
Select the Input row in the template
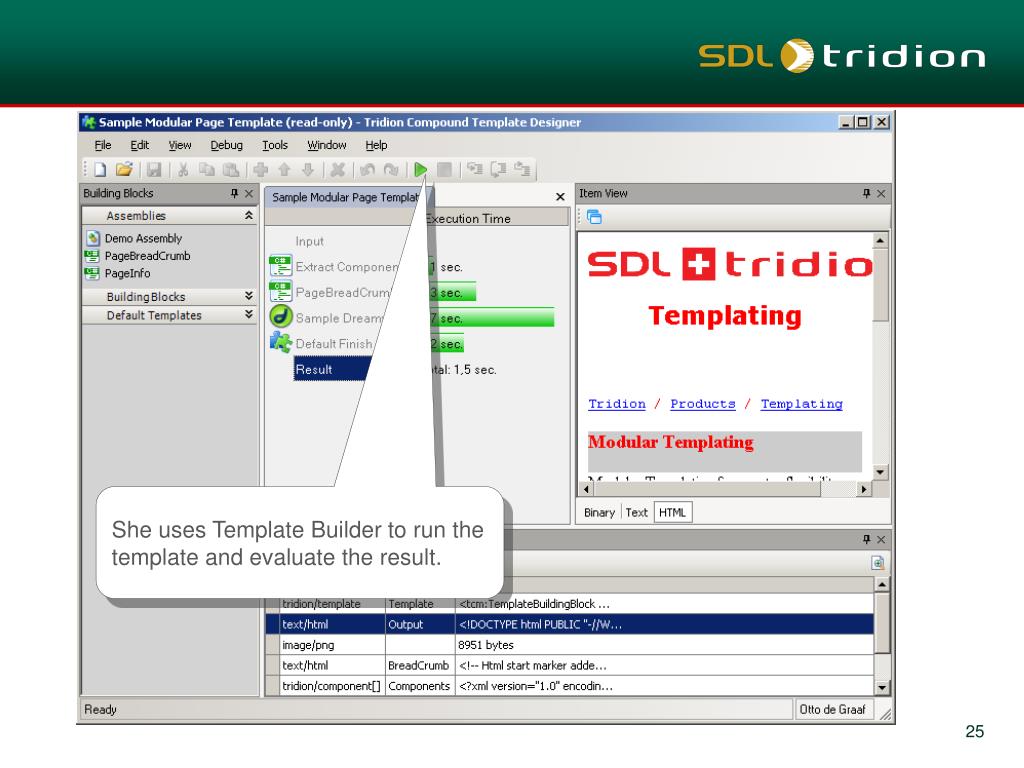coord(310,242)
